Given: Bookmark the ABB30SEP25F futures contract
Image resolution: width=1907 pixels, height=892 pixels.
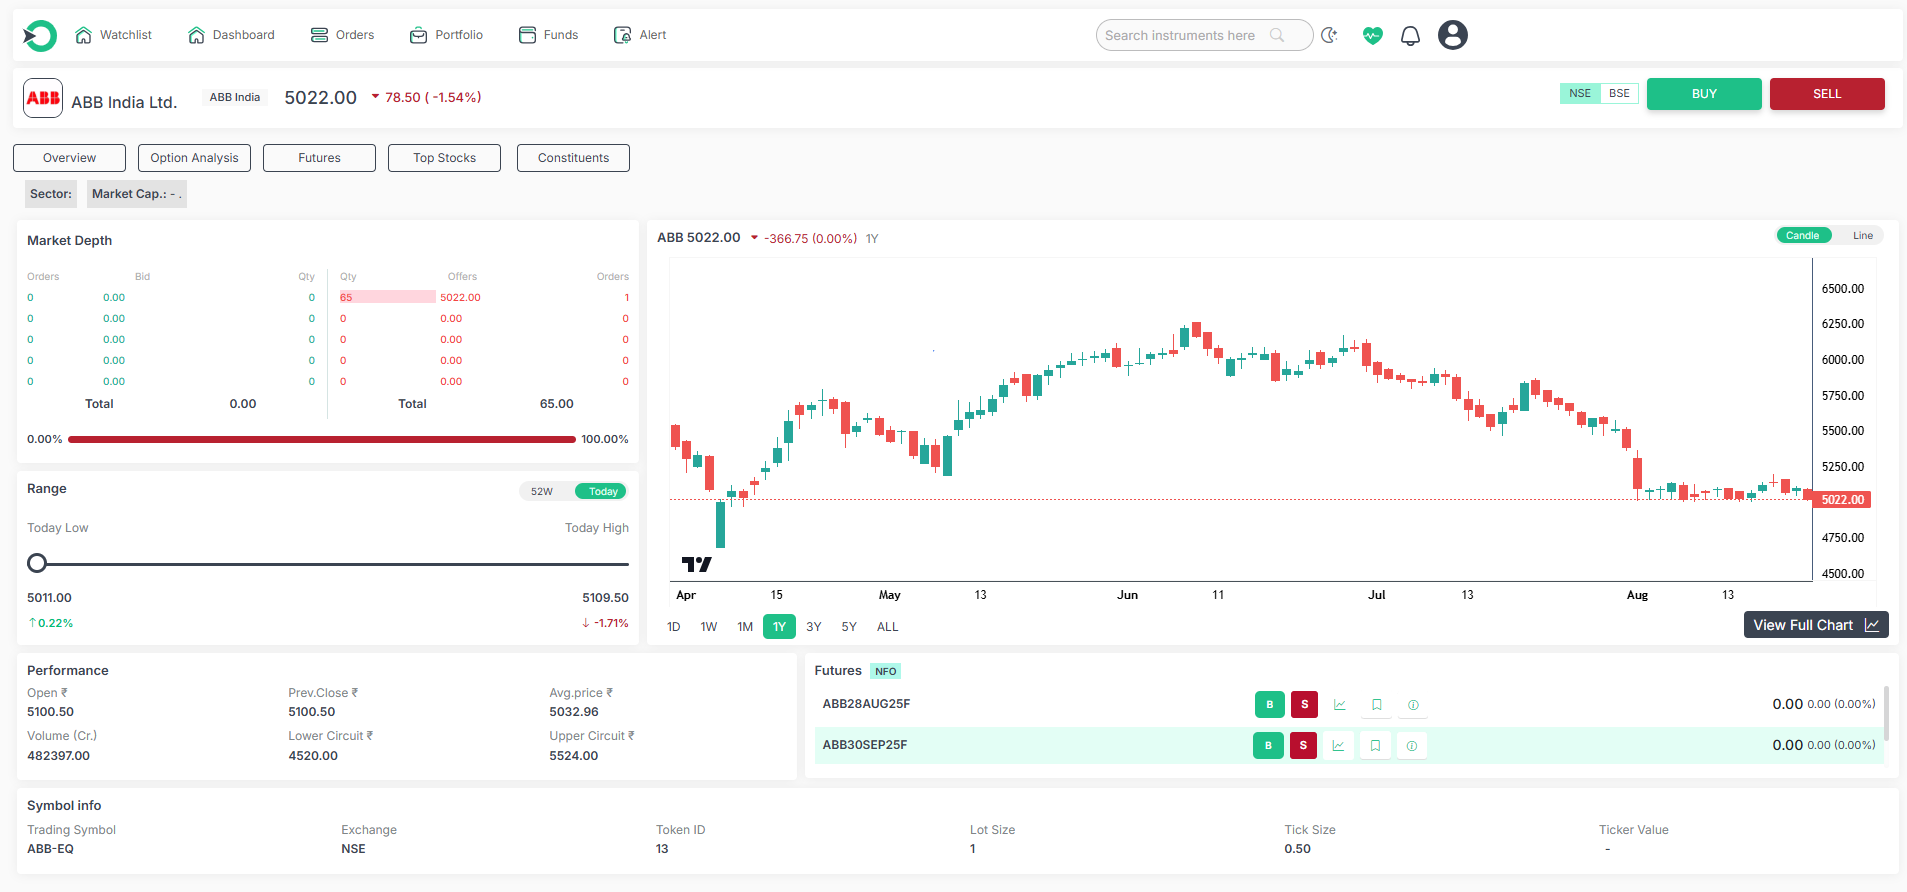Looking at the screenshot, I should coord(1375,746).
